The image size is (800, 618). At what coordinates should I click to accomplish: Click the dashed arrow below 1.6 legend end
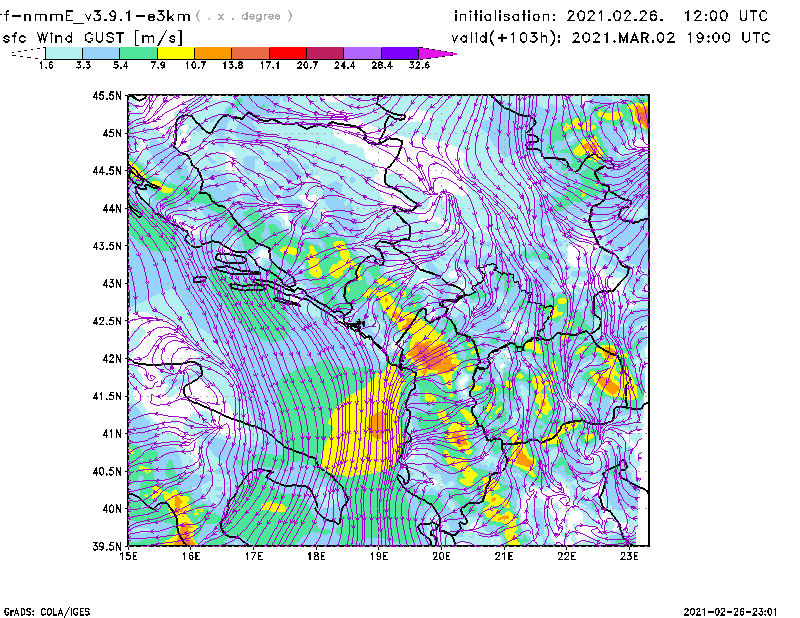click(x=28, y=53)
